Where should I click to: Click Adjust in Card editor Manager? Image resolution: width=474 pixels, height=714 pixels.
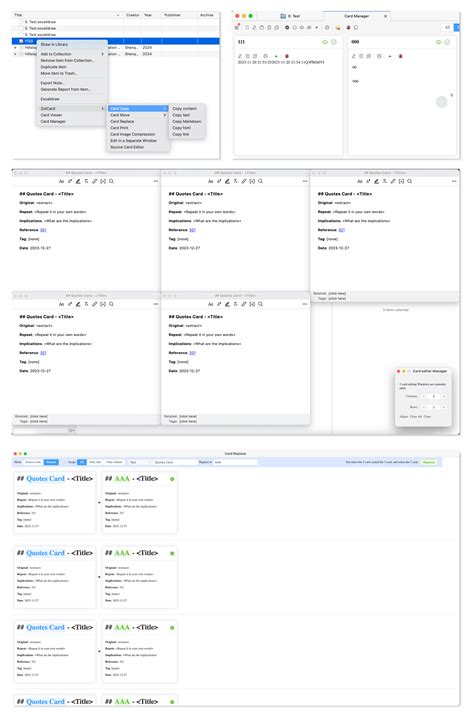coord(403,417)
